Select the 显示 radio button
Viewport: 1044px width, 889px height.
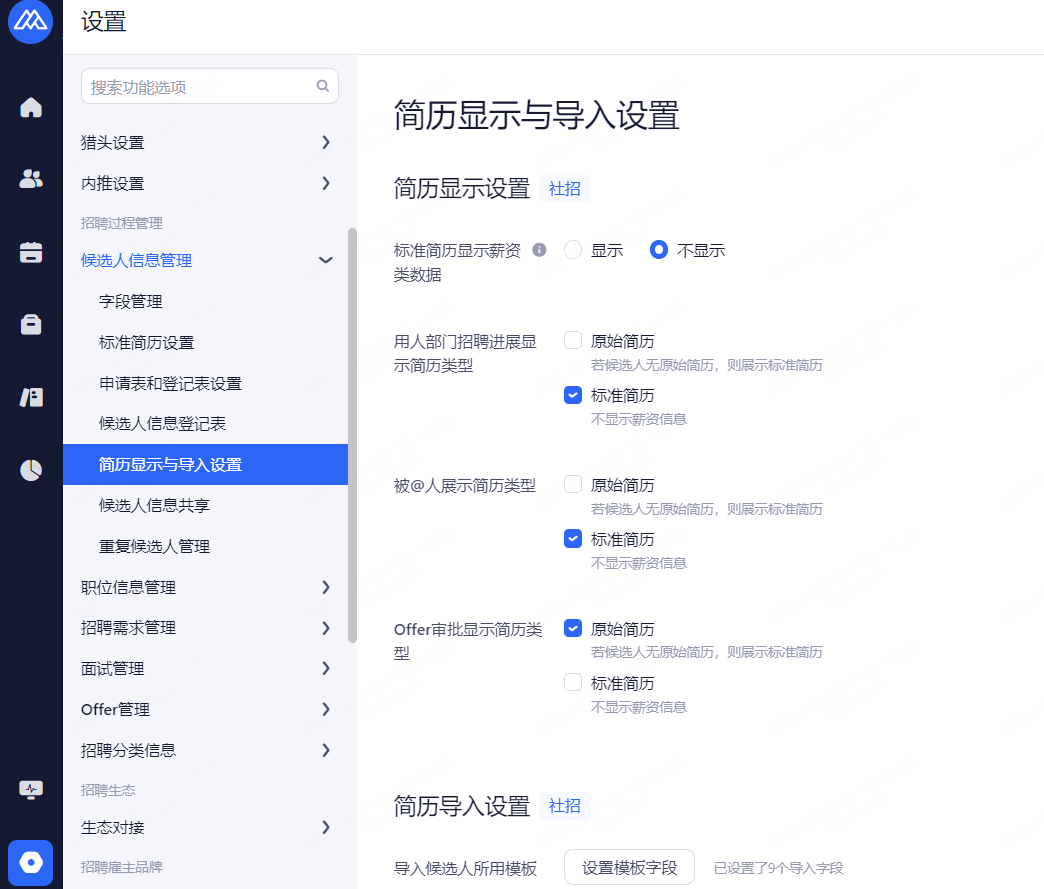point(573,250)
